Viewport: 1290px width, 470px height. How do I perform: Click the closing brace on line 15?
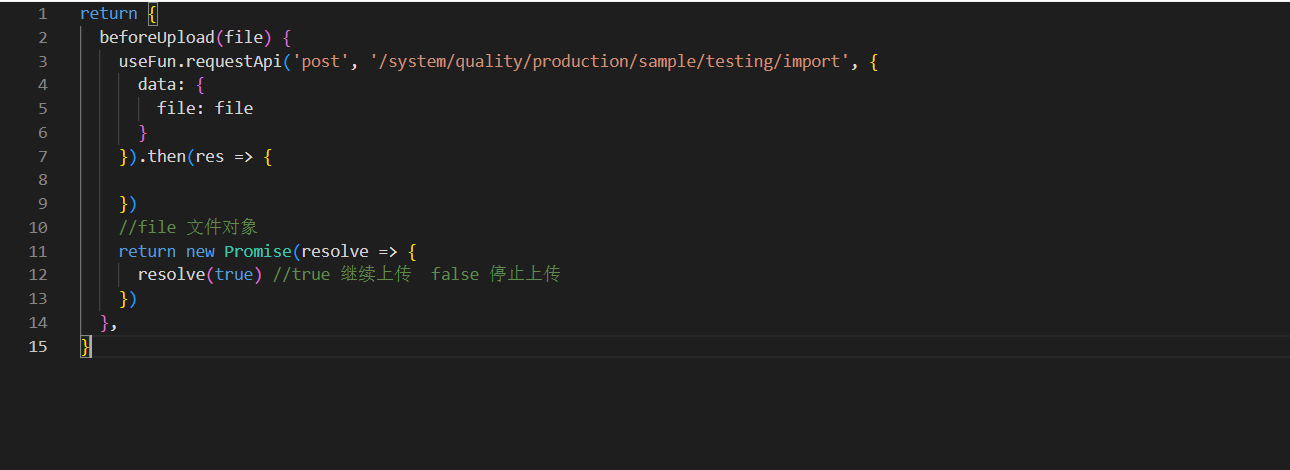click(x=86, y=346)
